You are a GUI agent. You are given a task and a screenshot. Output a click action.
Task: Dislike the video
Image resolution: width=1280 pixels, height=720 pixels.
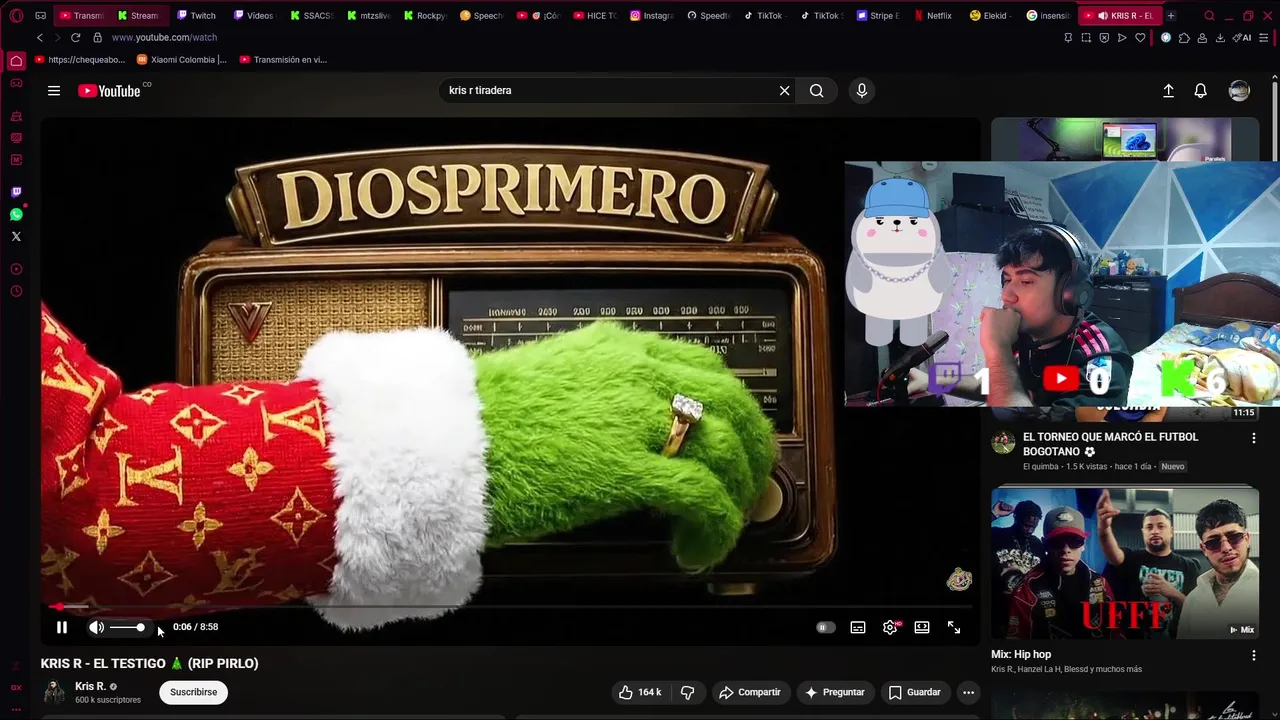click(x=687, y=692)
